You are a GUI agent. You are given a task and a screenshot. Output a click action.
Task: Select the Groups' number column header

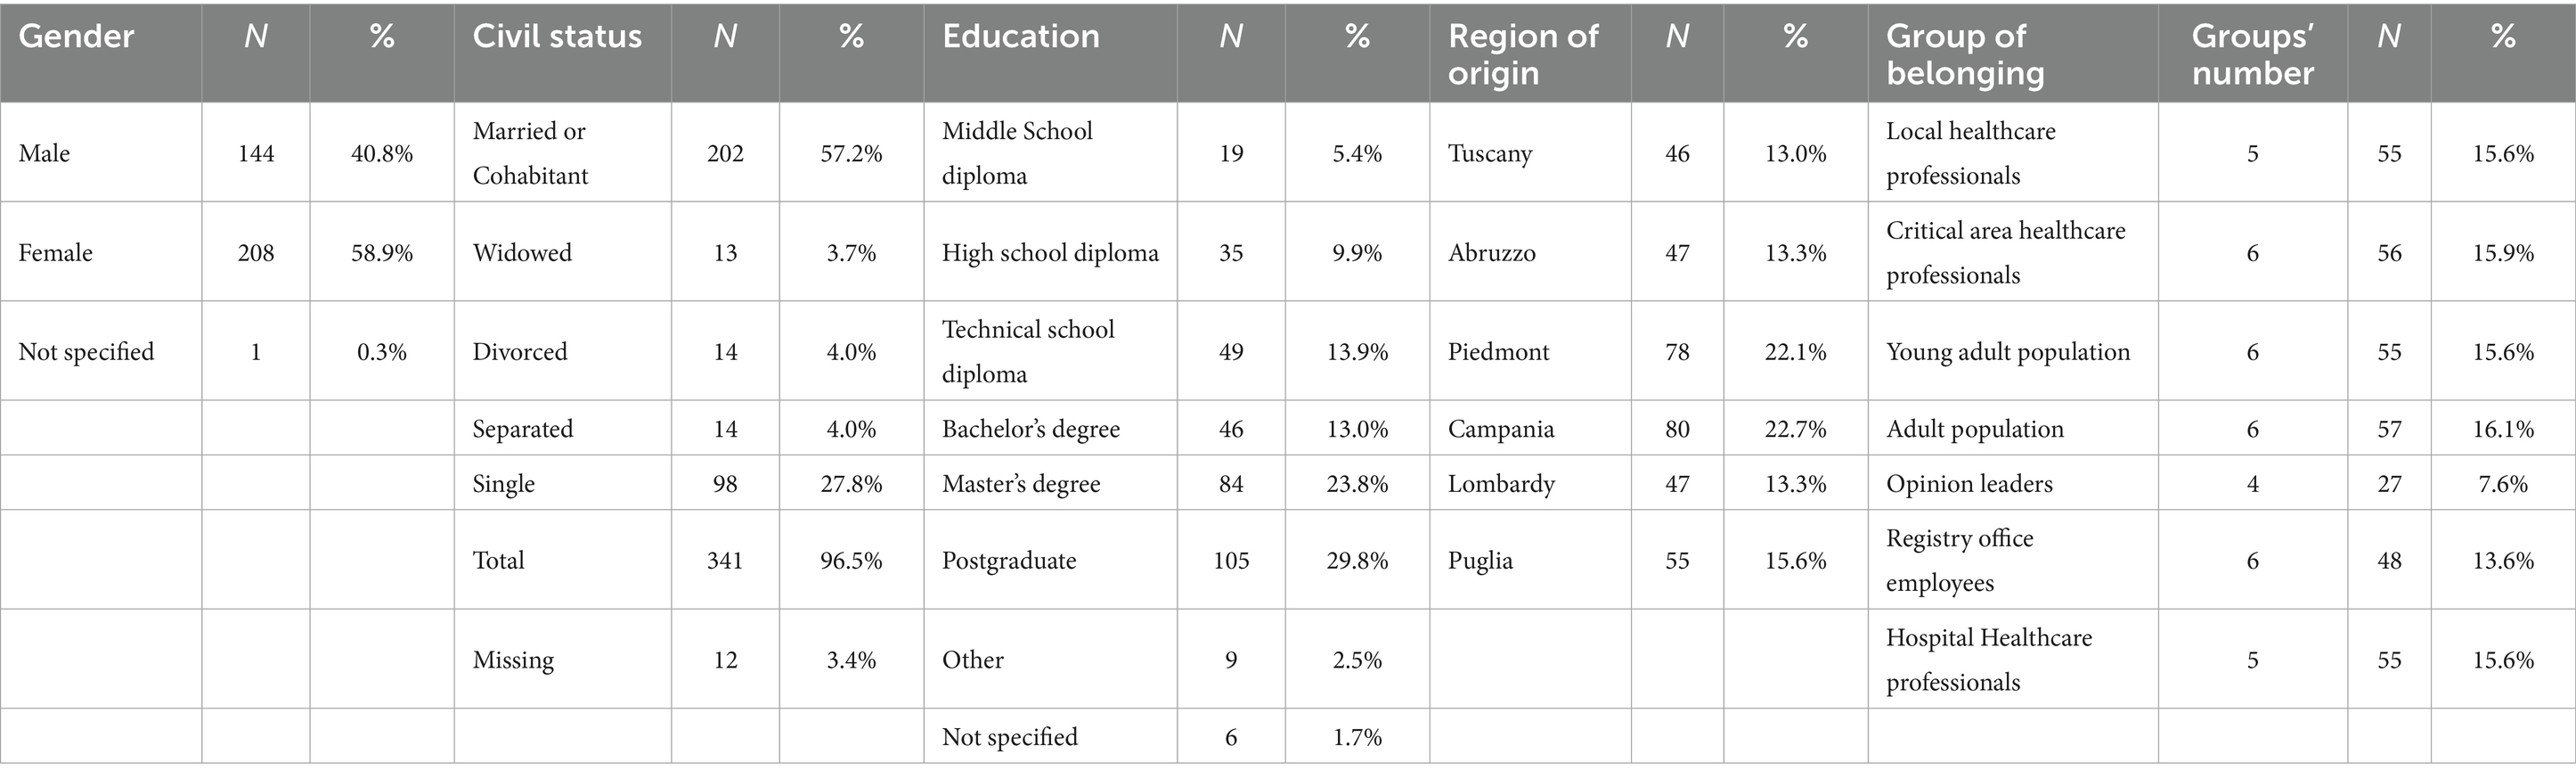click(x=2253, y=54)
